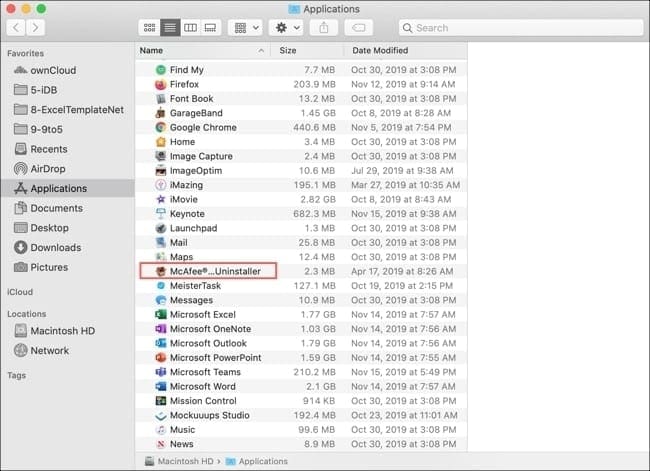Click the Edit Tags toolbar icon
The height and width of the screenshot is (471, 650).
click(x=360, y=28)
